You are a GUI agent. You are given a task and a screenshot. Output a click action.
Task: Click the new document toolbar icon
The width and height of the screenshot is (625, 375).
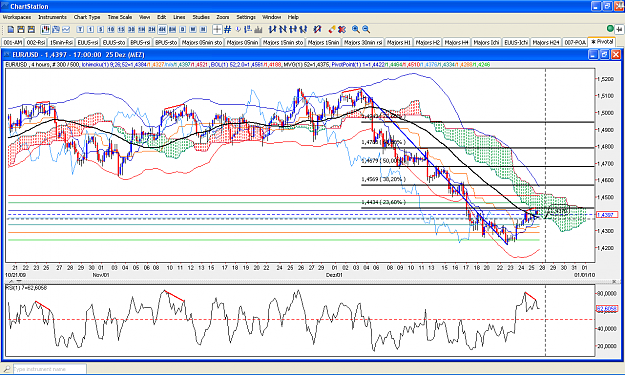coord(11,29)
